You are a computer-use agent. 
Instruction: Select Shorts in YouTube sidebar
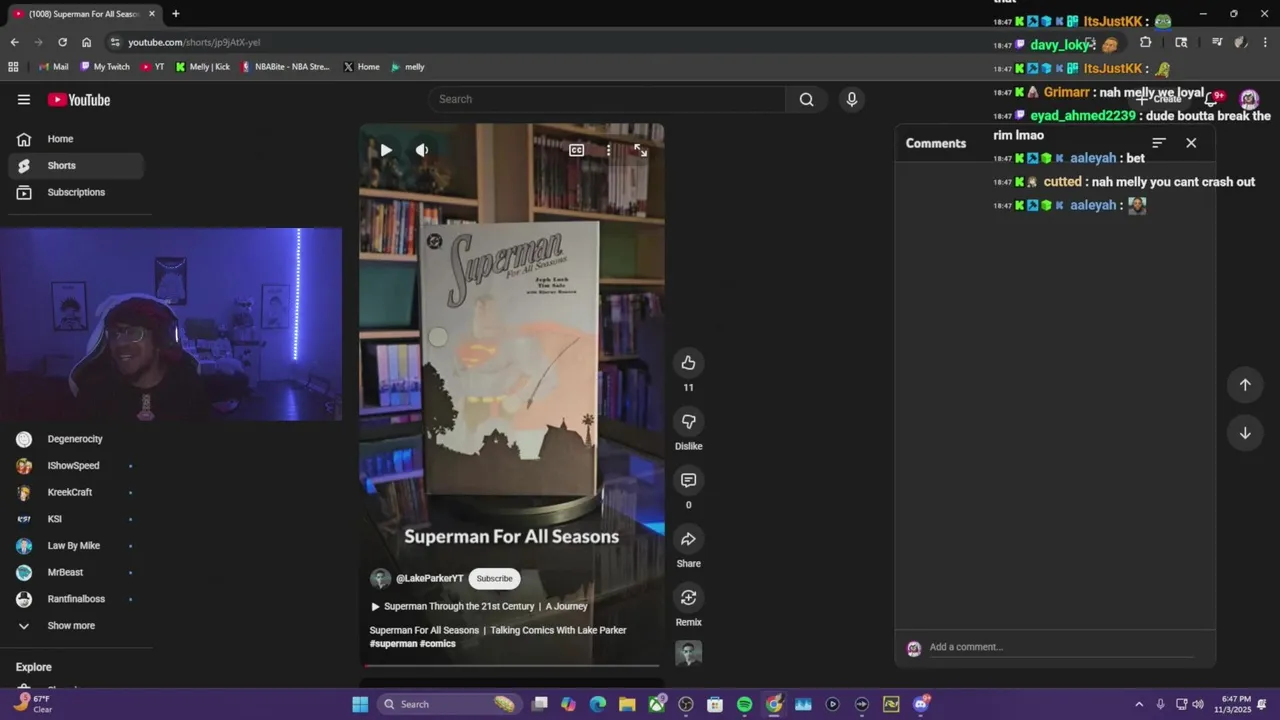pyautogui.click(x=76, y=166)
